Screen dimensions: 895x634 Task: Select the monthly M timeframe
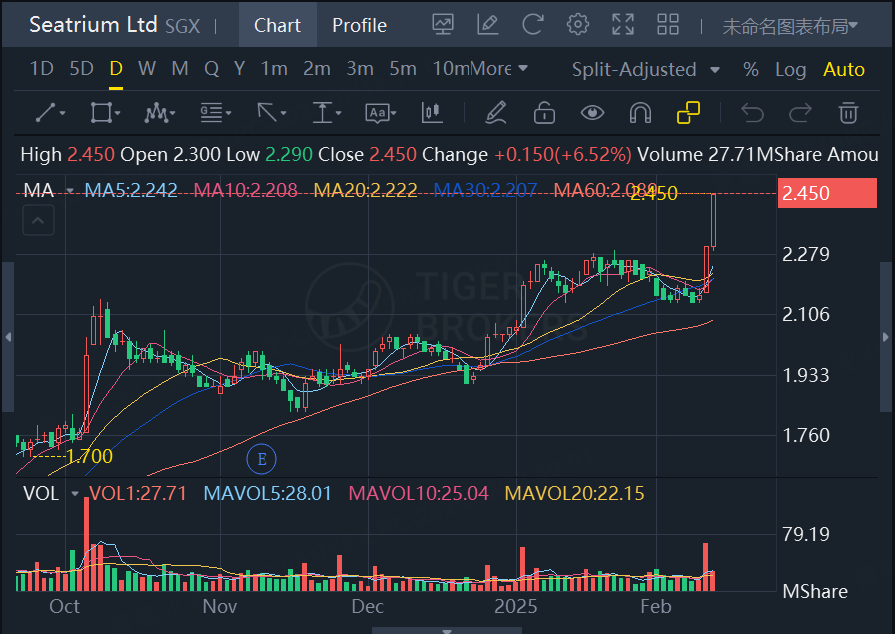point(180,68)
